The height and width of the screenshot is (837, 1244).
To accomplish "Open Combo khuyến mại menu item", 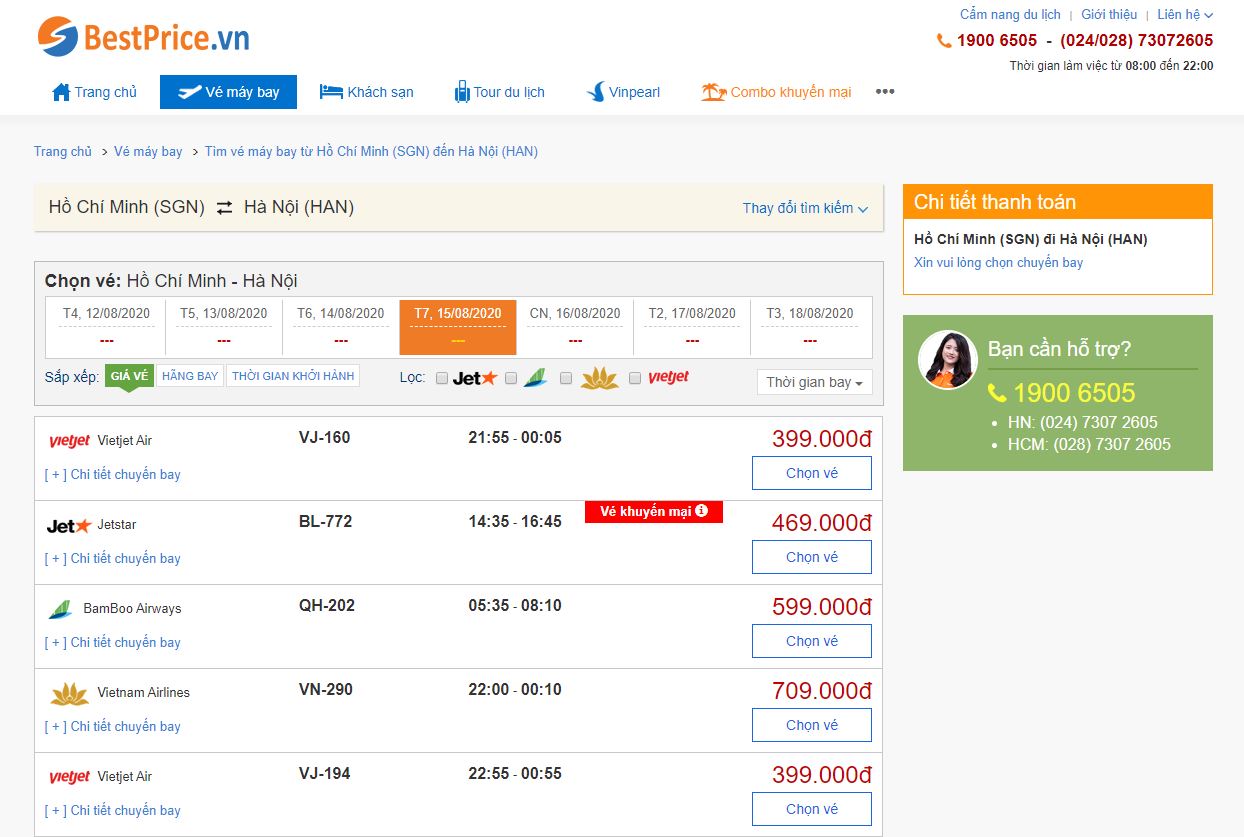I will click(776, 92).
